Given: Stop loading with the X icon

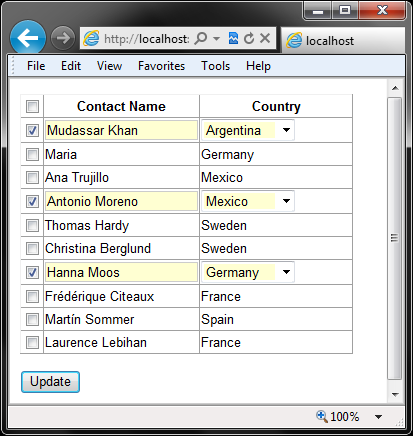Looking at the screenshot, I should tap(265, 38).
